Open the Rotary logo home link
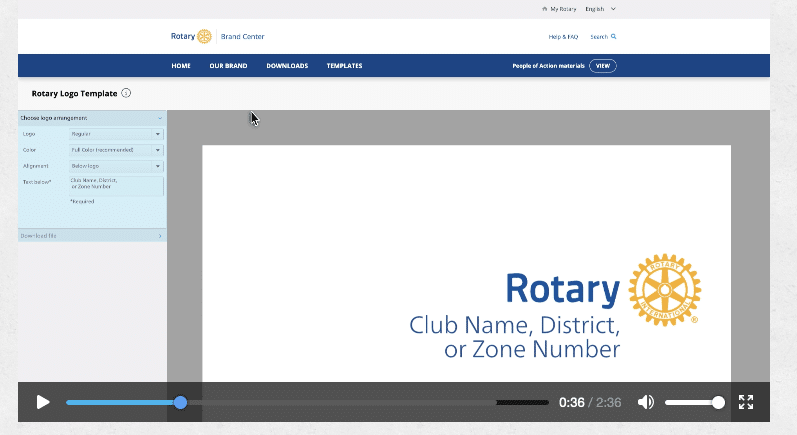This screenshot has width=797, height=435. [191, 36]
